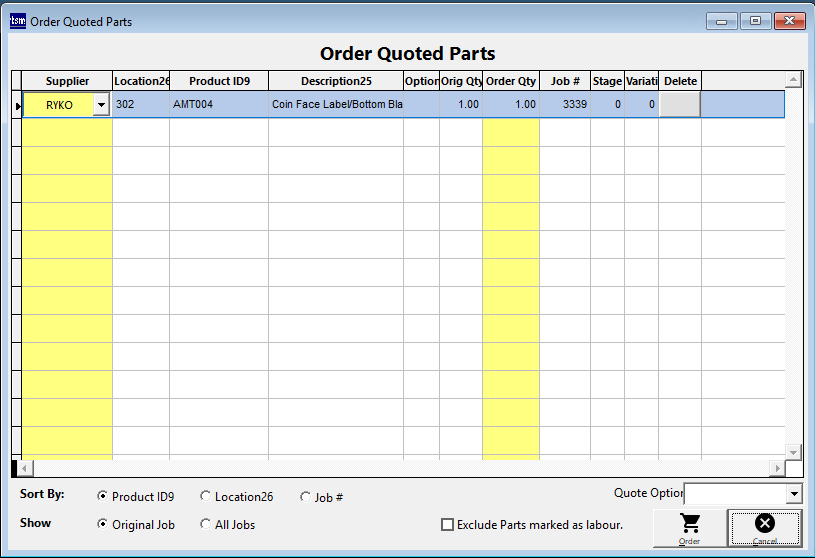Image resolution: width=815 pixels, height=558 pixels.
Task: Click the Supplier column header
Action: pos(67,81)
